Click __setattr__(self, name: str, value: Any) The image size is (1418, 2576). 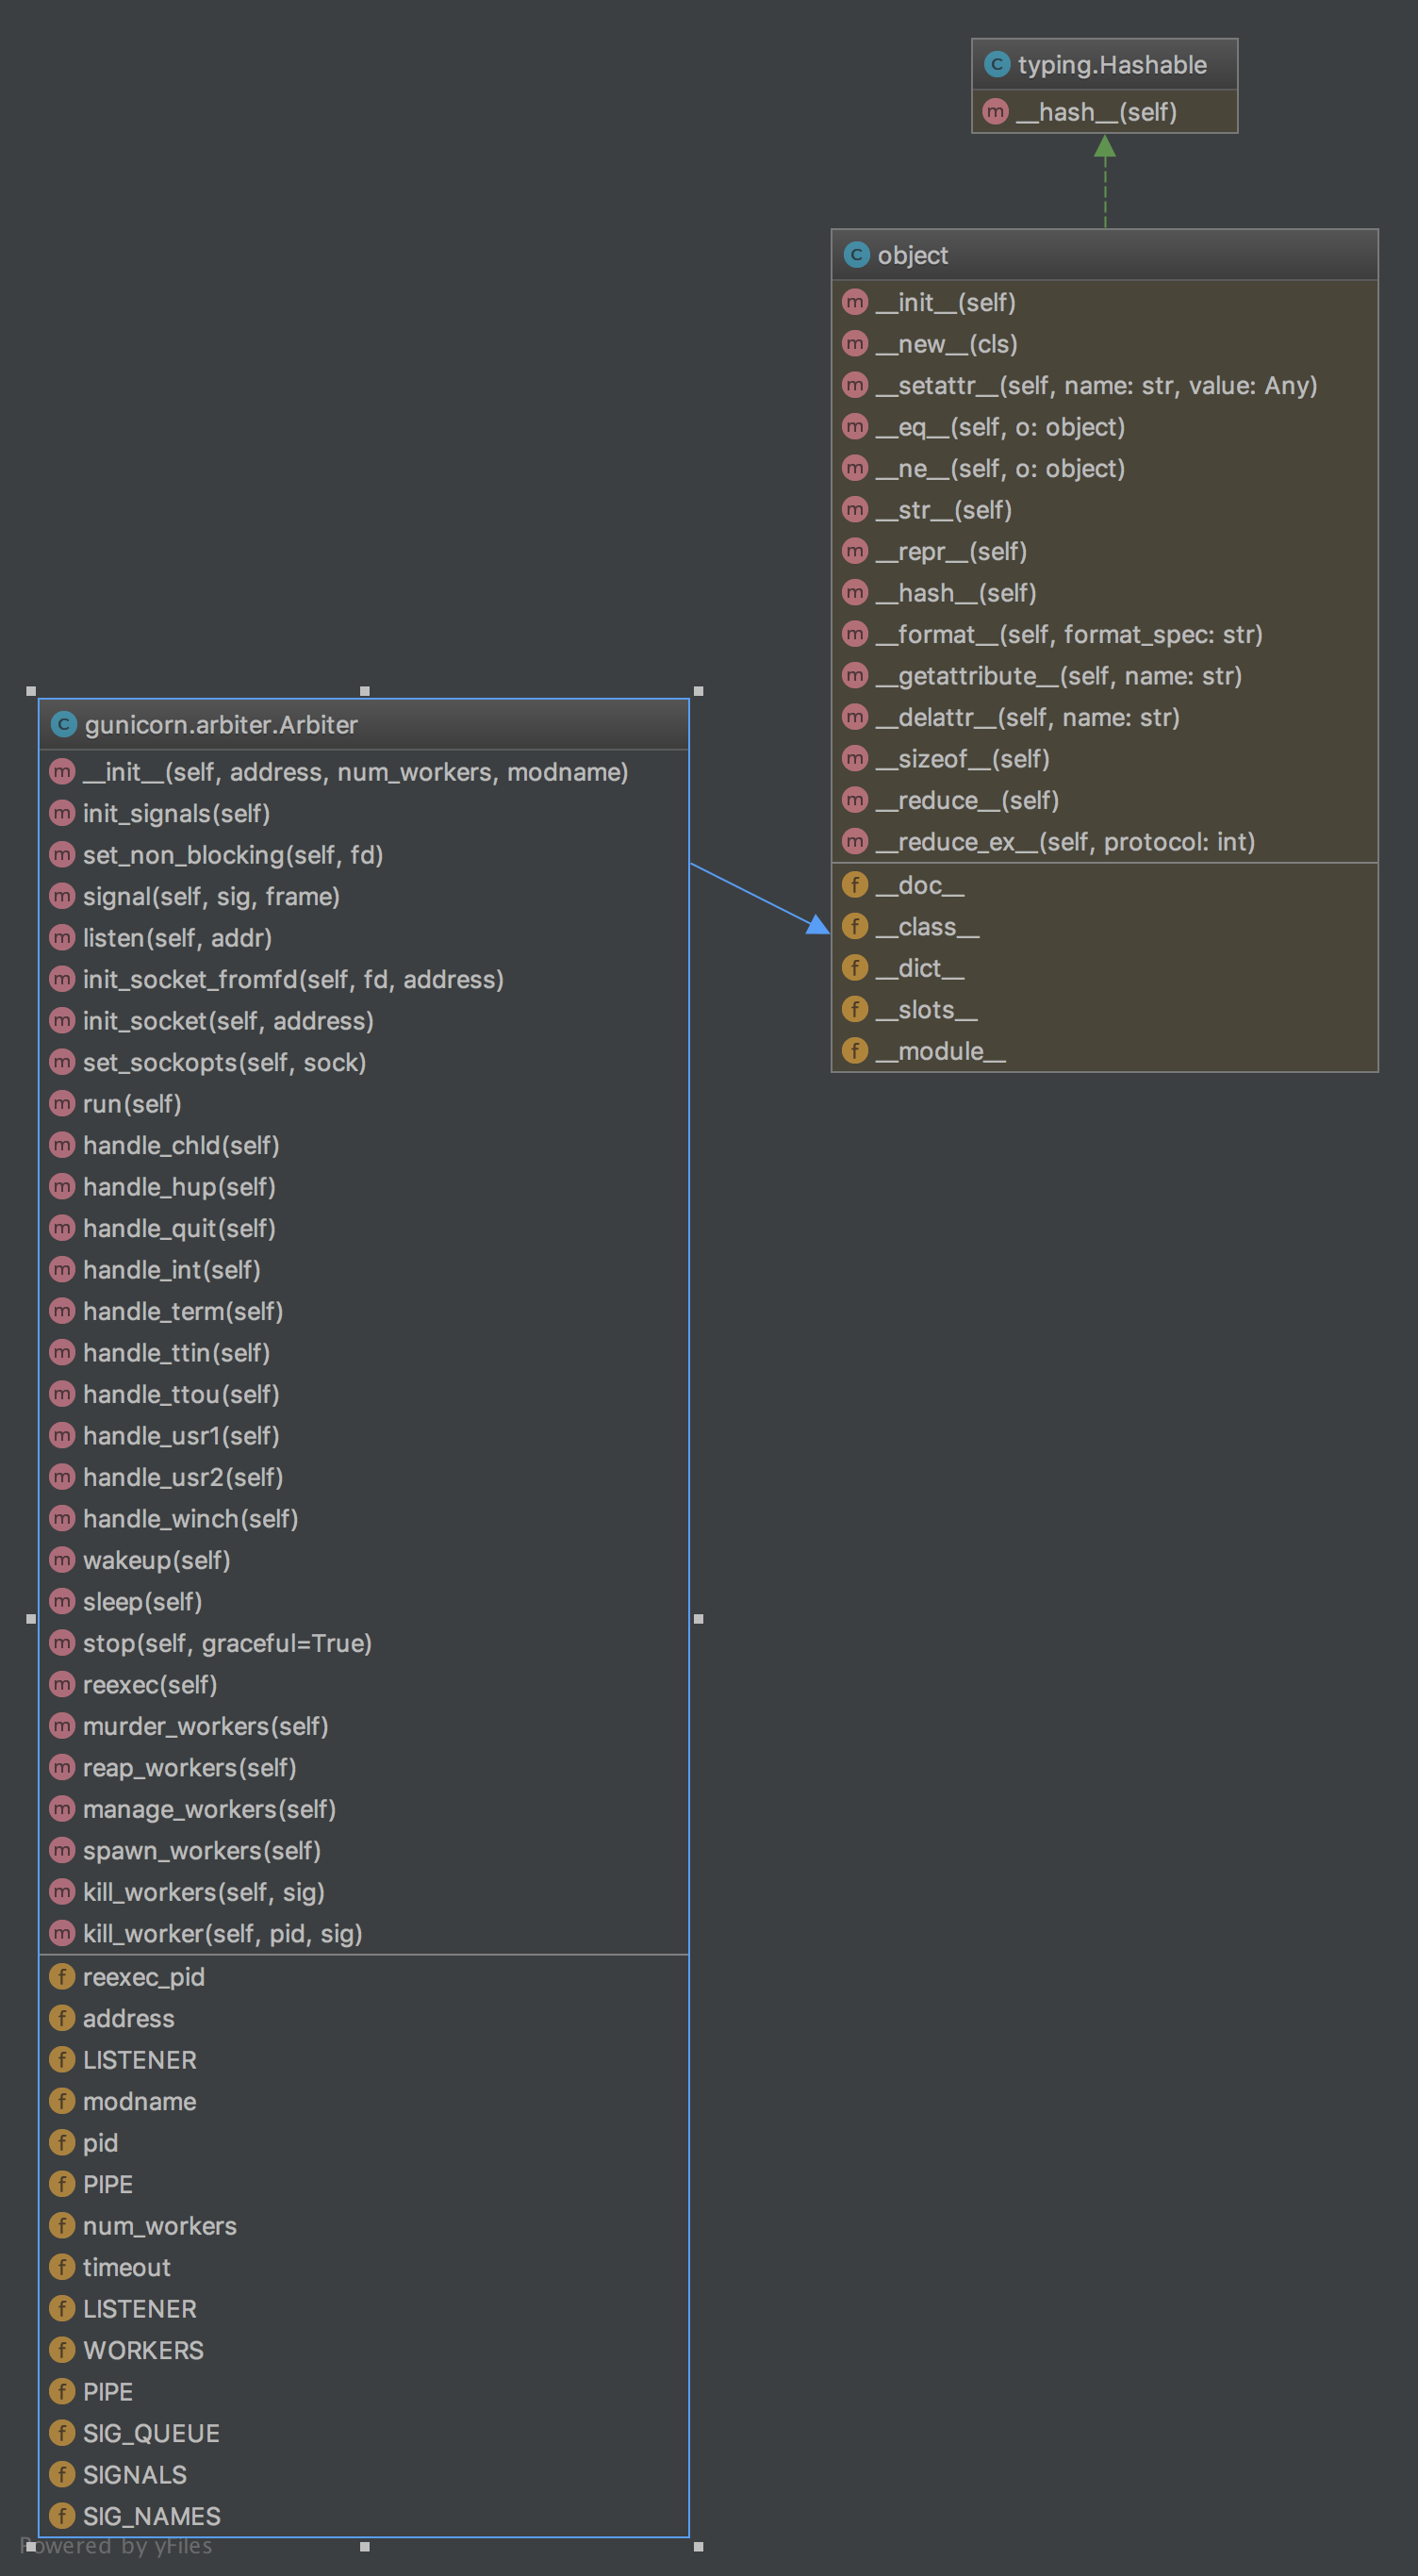coord(1105,385)
